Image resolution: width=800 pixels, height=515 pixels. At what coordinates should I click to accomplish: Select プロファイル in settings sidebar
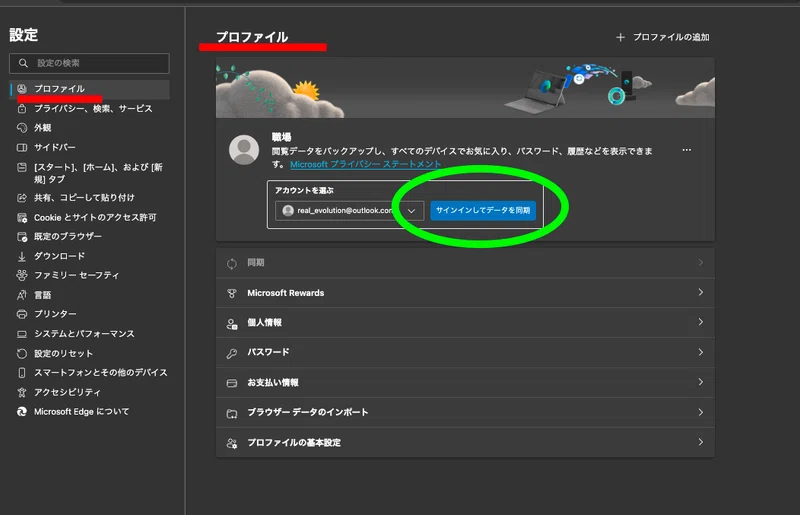click(90, 89)
